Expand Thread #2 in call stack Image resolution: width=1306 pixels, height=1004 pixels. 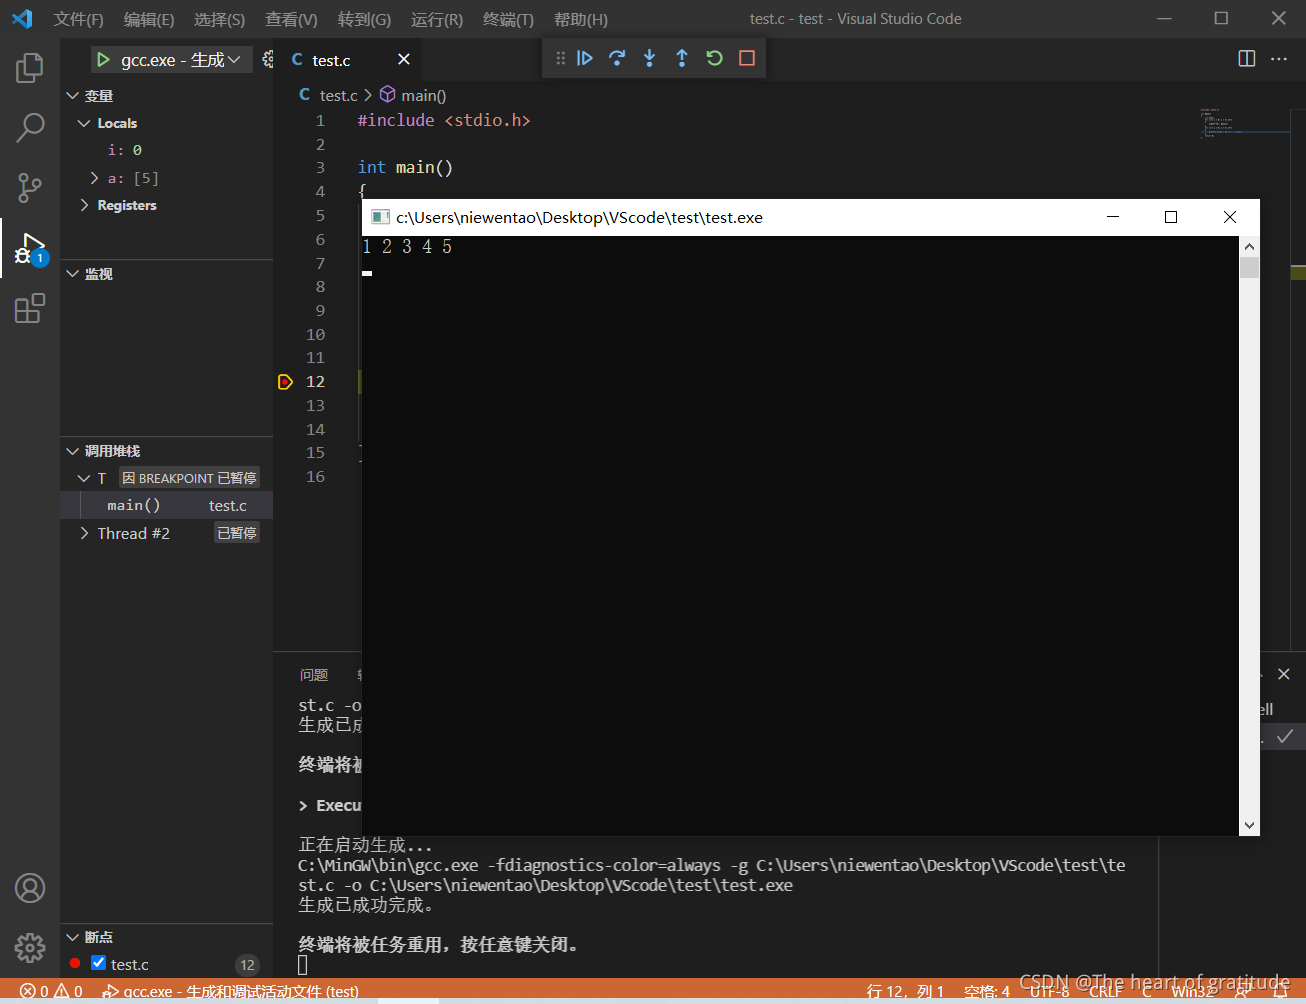[x=84, y=533]
